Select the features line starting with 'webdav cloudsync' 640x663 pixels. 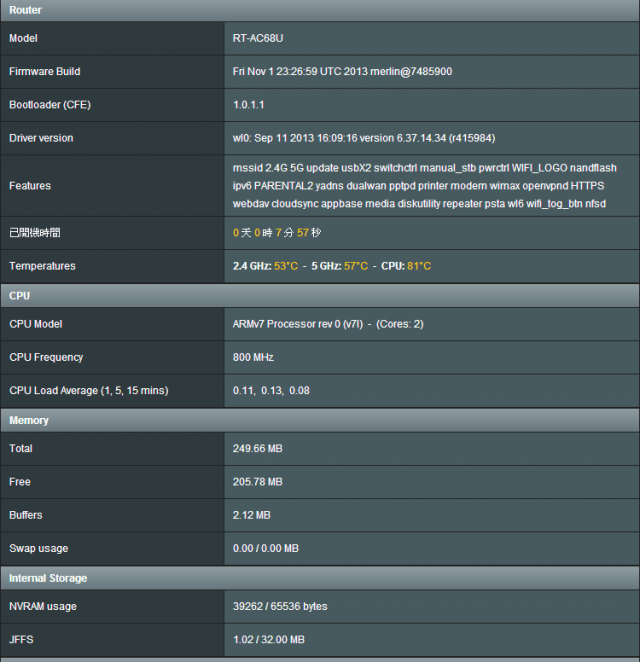click(x=419, y=204)
